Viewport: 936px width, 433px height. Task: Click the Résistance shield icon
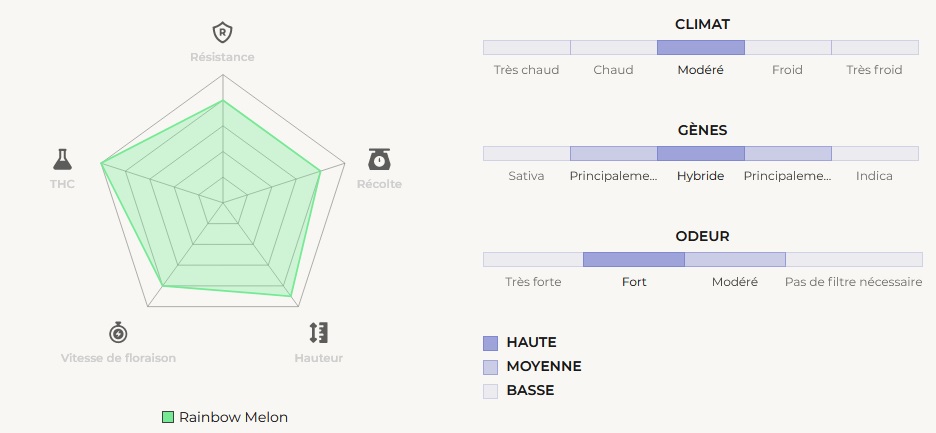click(222, 33)
